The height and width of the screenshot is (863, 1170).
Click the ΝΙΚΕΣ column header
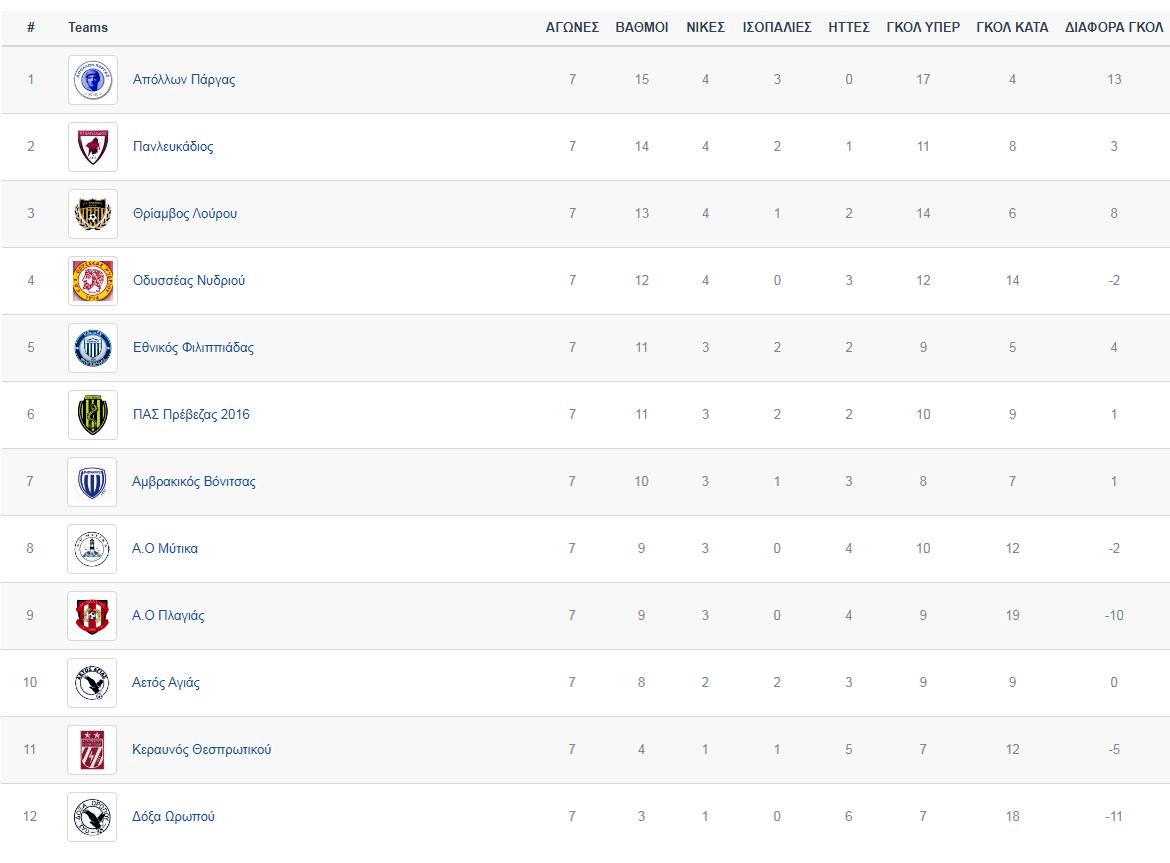point(705,28)
